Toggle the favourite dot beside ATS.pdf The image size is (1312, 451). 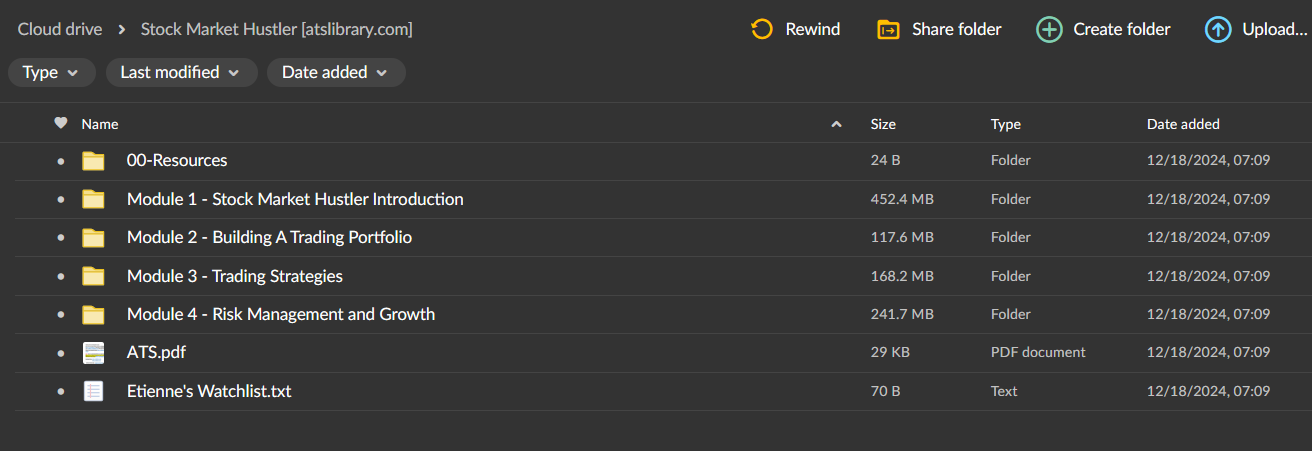(61, 352)
